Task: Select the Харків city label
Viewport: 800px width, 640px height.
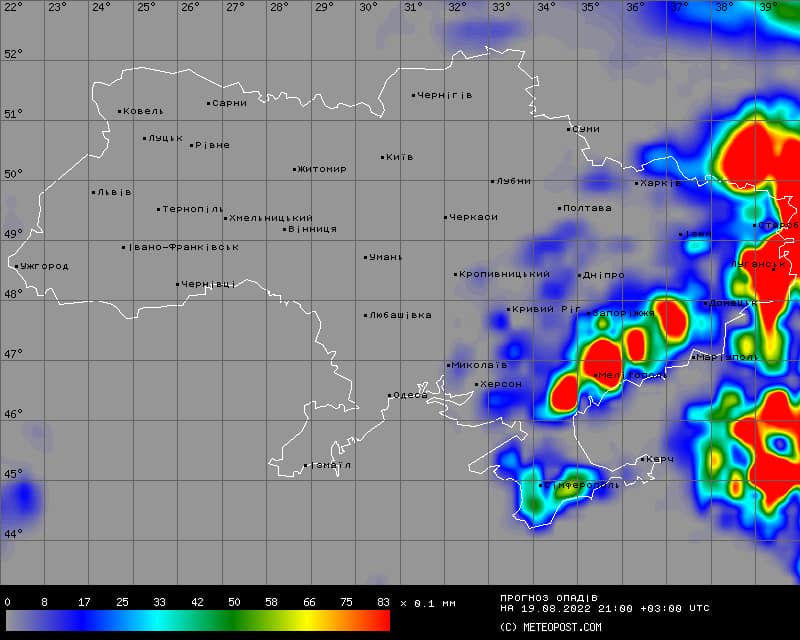Action: pos(661,183)
